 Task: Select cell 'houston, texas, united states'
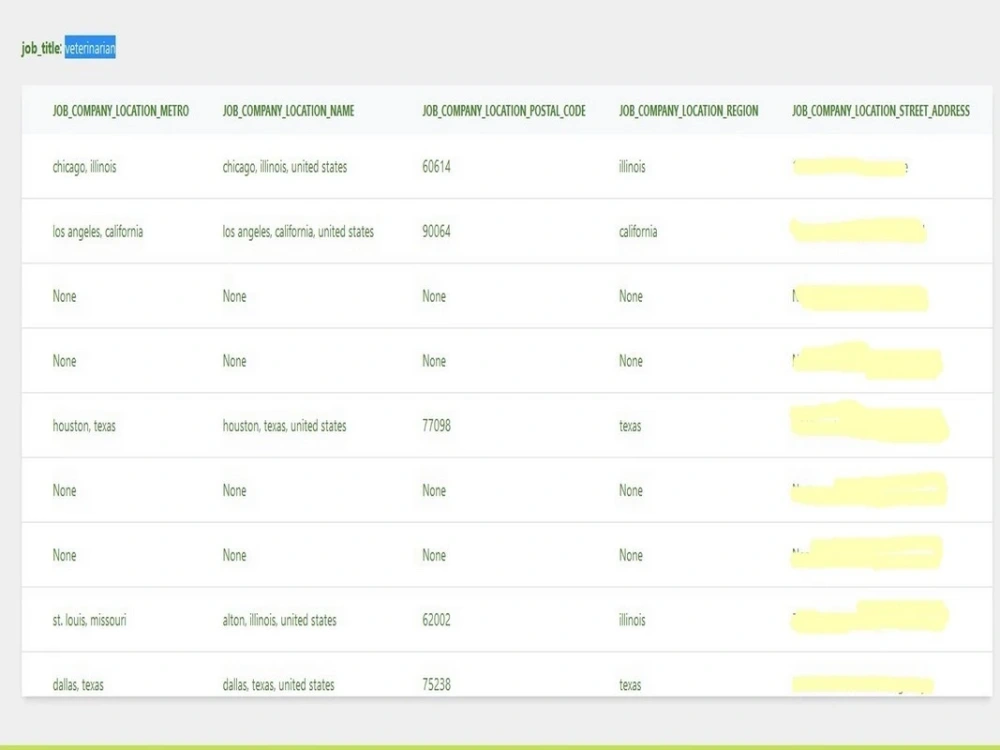[284, 426]
